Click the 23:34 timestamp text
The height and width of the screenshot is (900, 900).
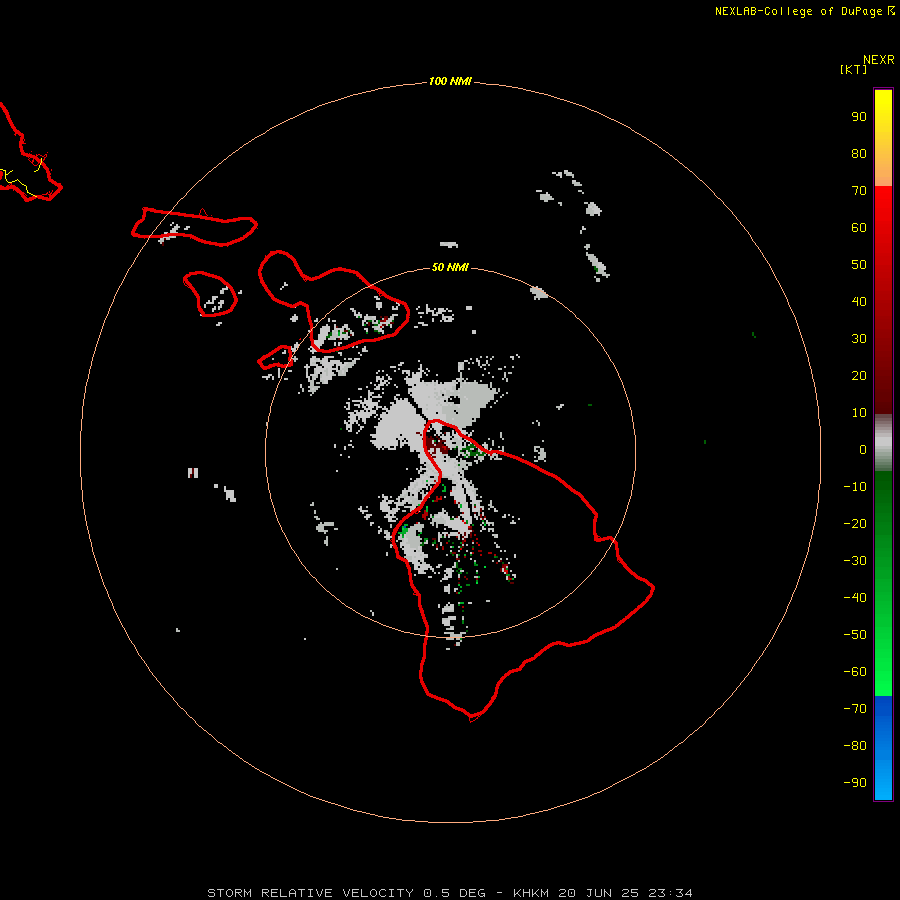pyautogui.click(x=670, y=893)
